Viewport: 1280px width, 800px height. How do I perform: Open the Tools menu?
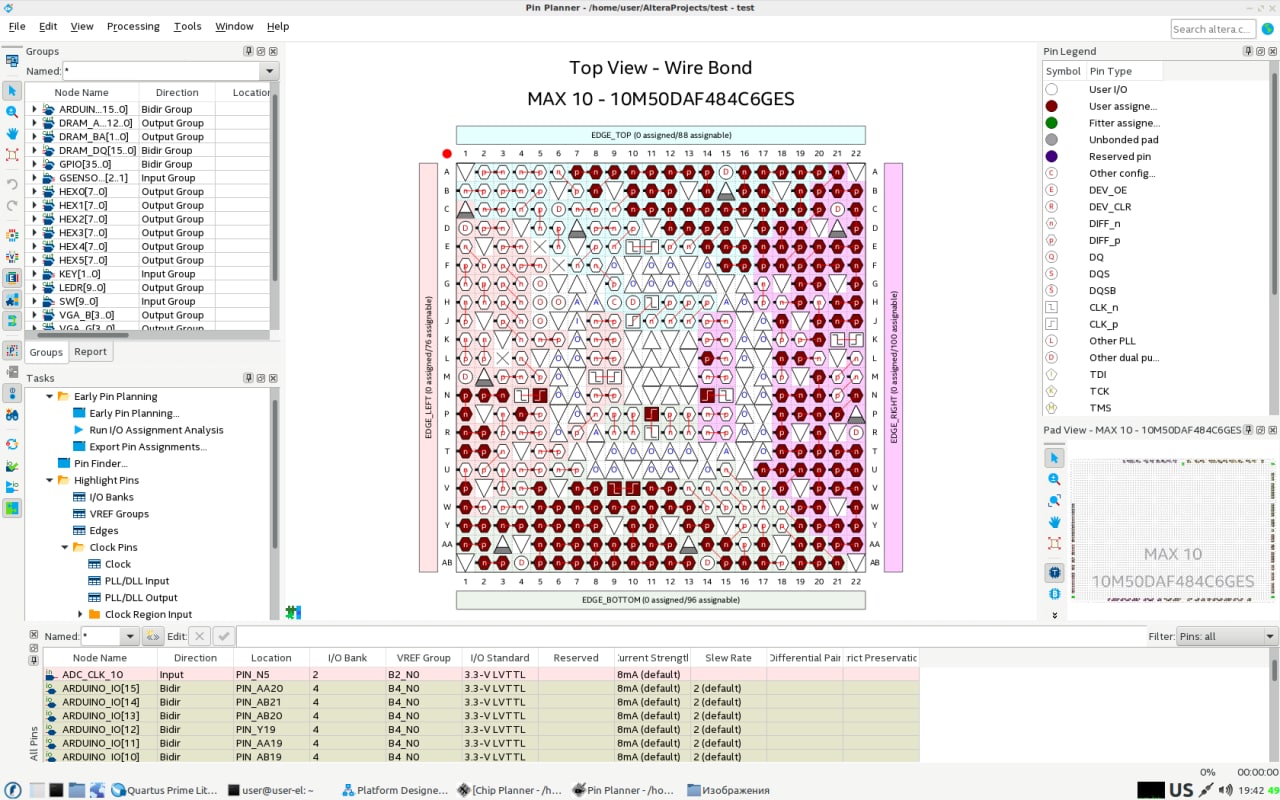point(187,26)
